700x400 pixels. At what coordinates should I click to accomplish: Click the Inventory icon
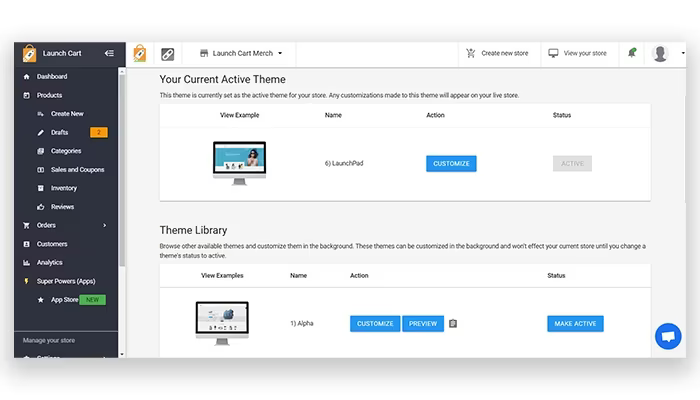pyautogui.click(x=41, y=188)
